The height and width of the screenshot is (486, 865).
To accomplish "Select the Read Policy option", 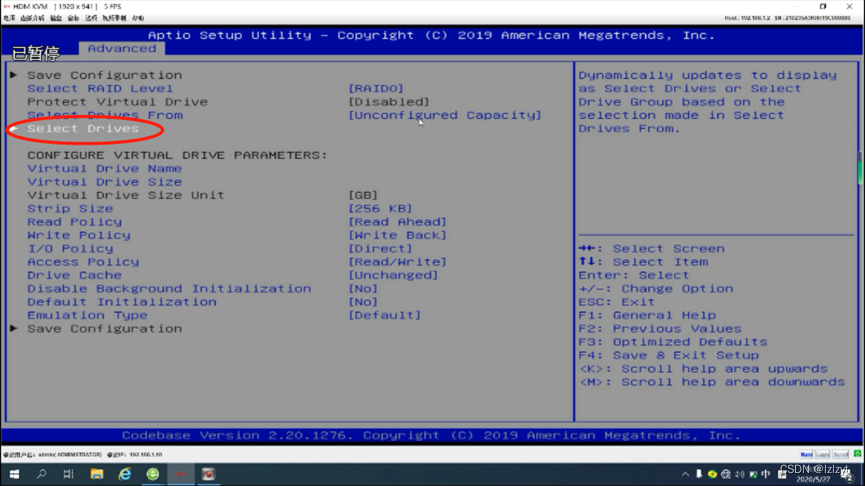I will pos(74,222).
